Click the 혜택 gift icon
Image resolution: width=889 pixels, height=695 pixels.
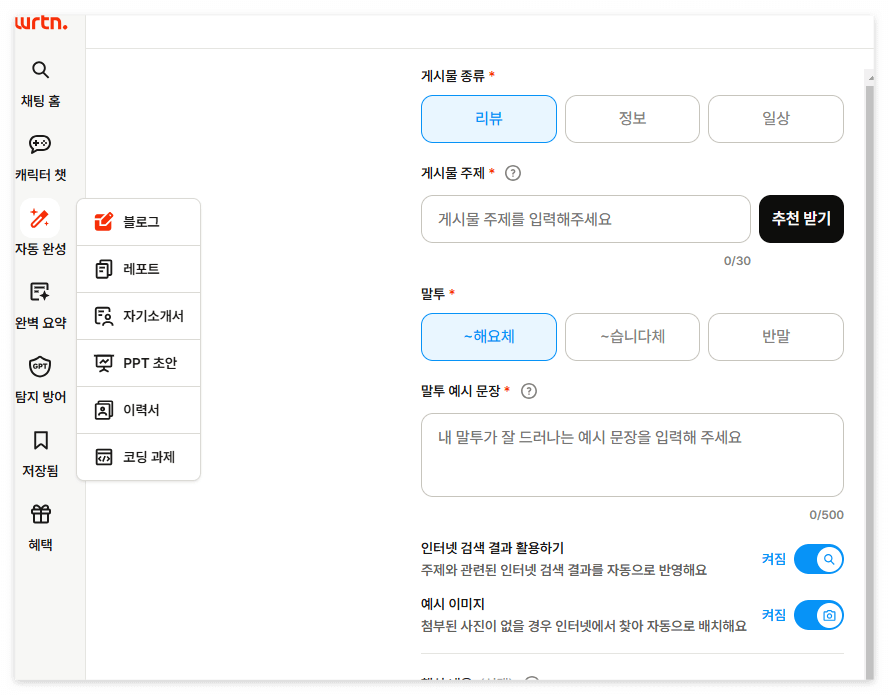(x=40, y=525)
